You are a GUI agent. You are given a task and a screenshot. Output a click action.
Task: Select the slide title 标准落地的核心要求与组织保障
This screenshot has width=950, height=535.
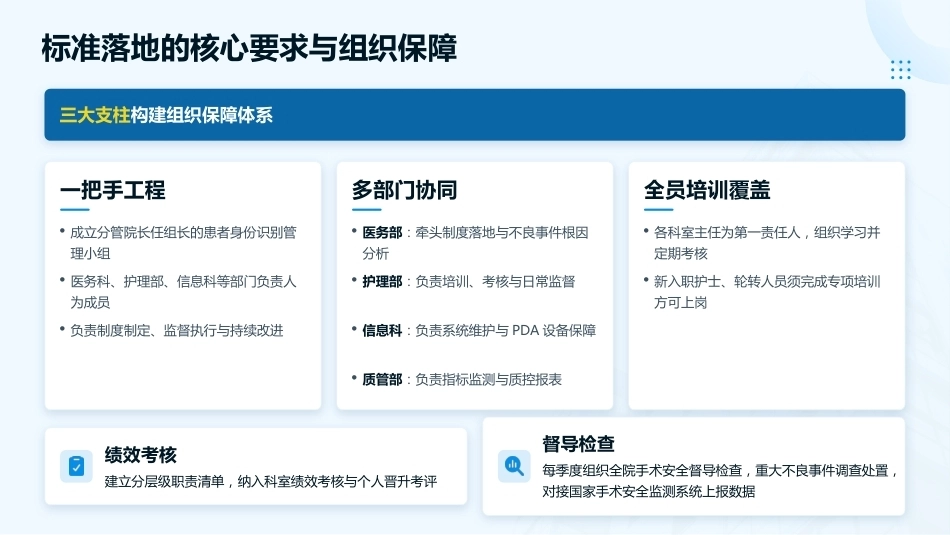[249, 48]
